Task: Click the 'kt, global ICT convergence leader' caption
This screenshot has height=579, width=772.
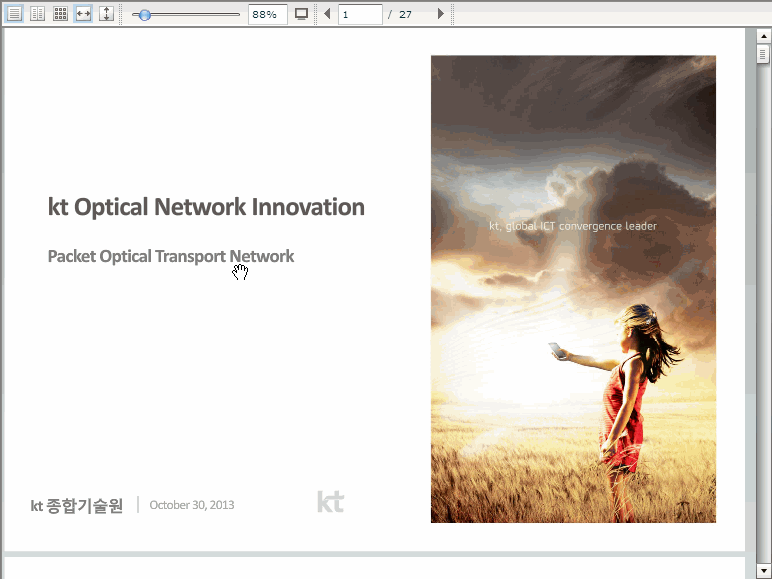Action: [573, 226]
